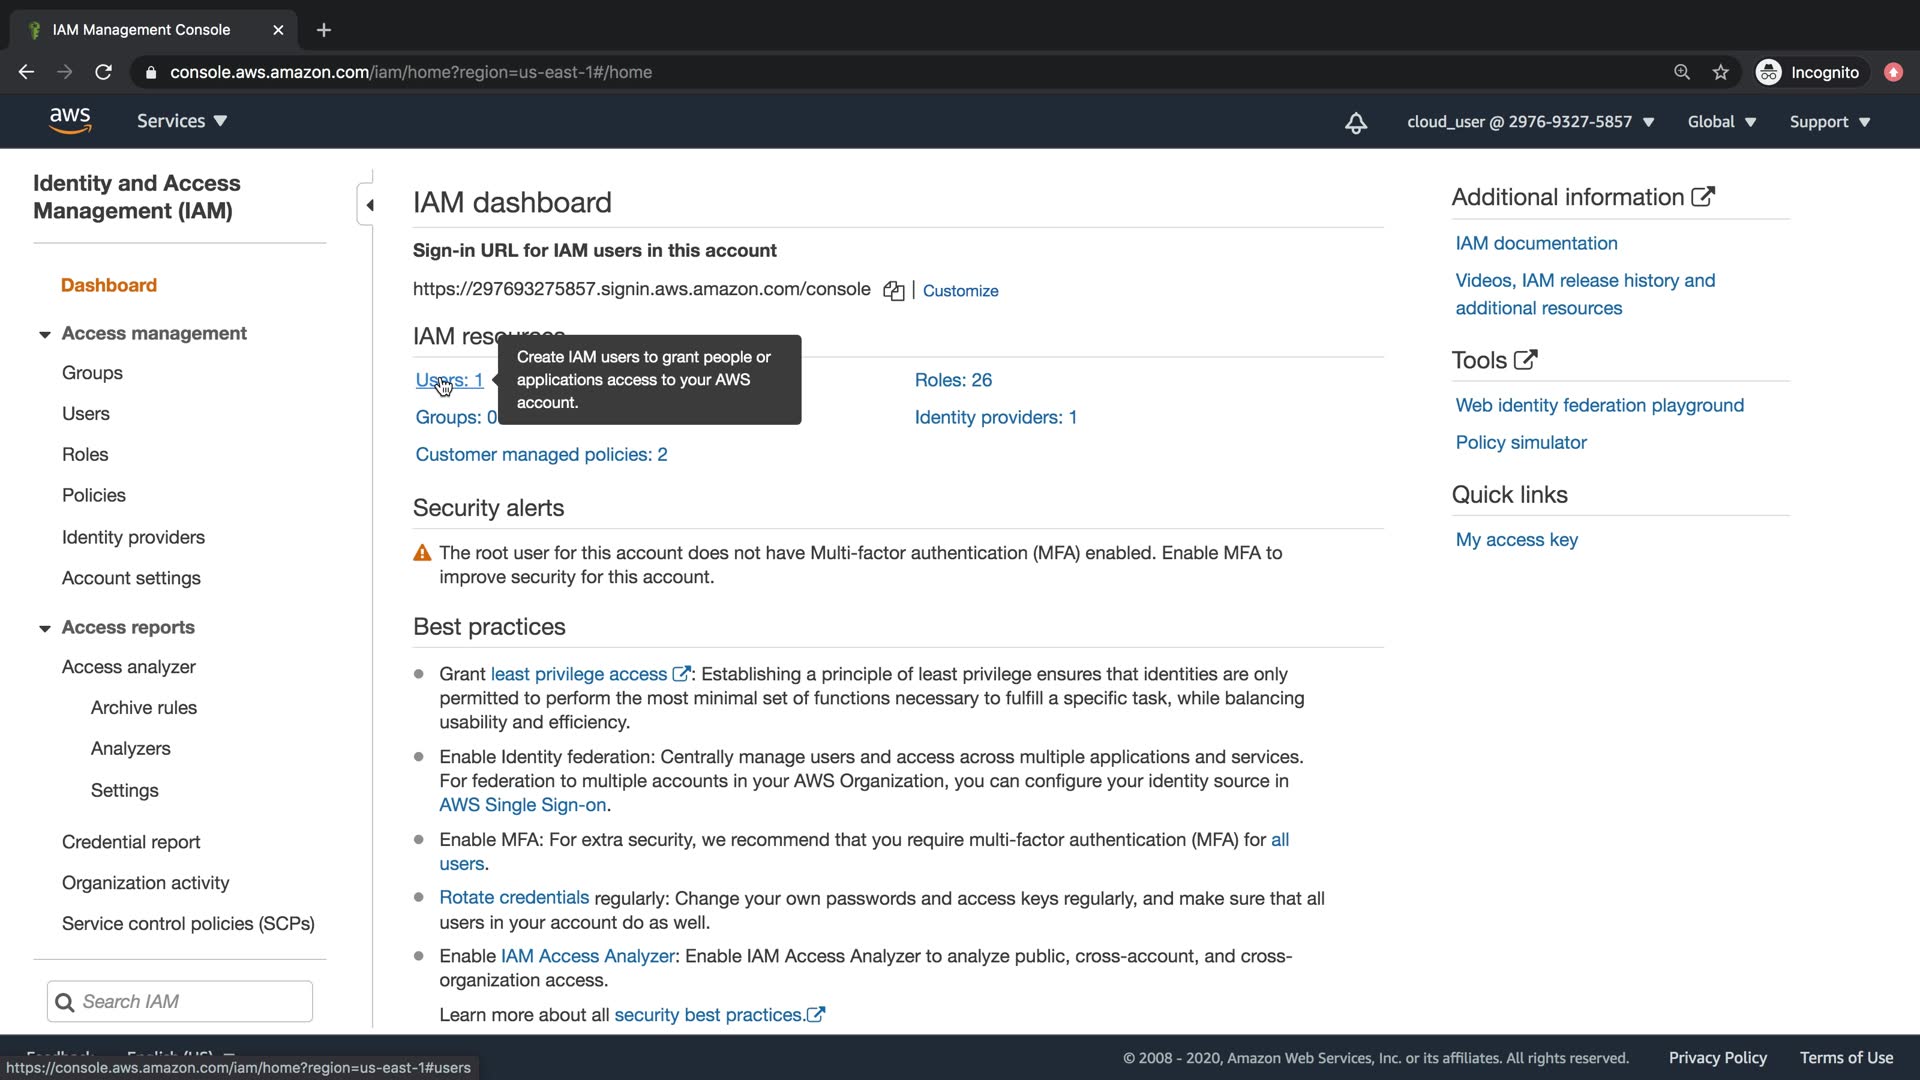
Task: Open the Services dropdown menu
Action: pyautogui.click(x=182, y=121)
